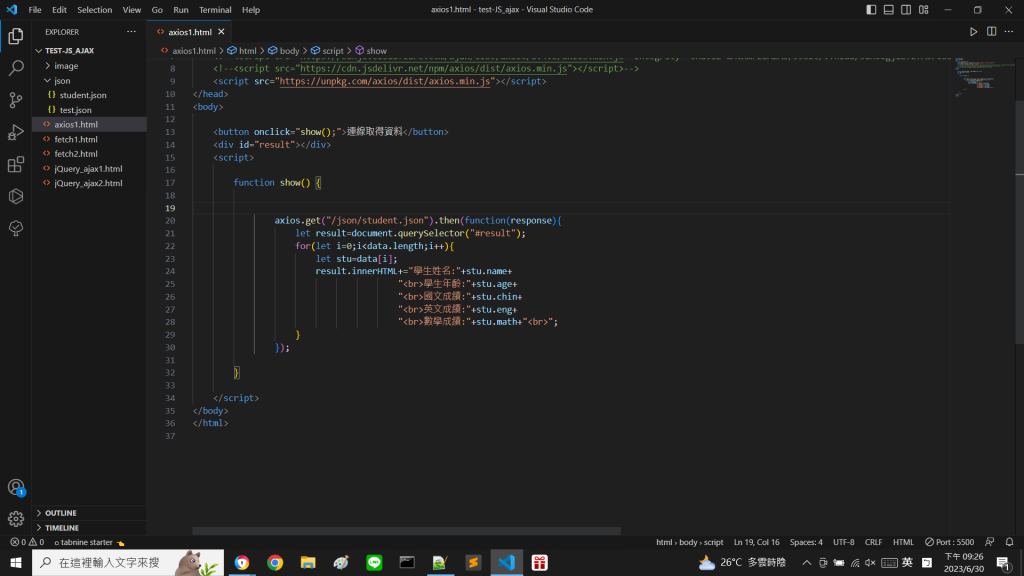
Task: Open the Help menu
Action: [251, 10]
